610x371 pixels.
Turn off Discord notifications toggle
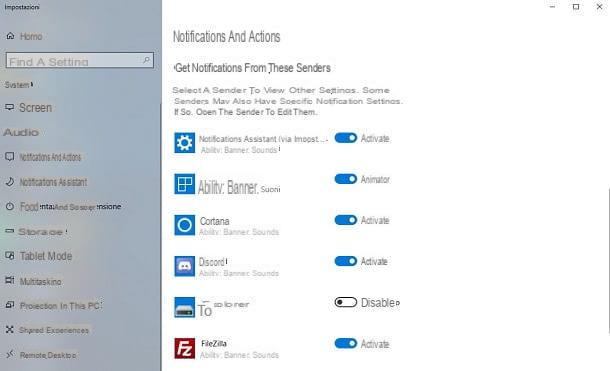[x=345, y=261]
